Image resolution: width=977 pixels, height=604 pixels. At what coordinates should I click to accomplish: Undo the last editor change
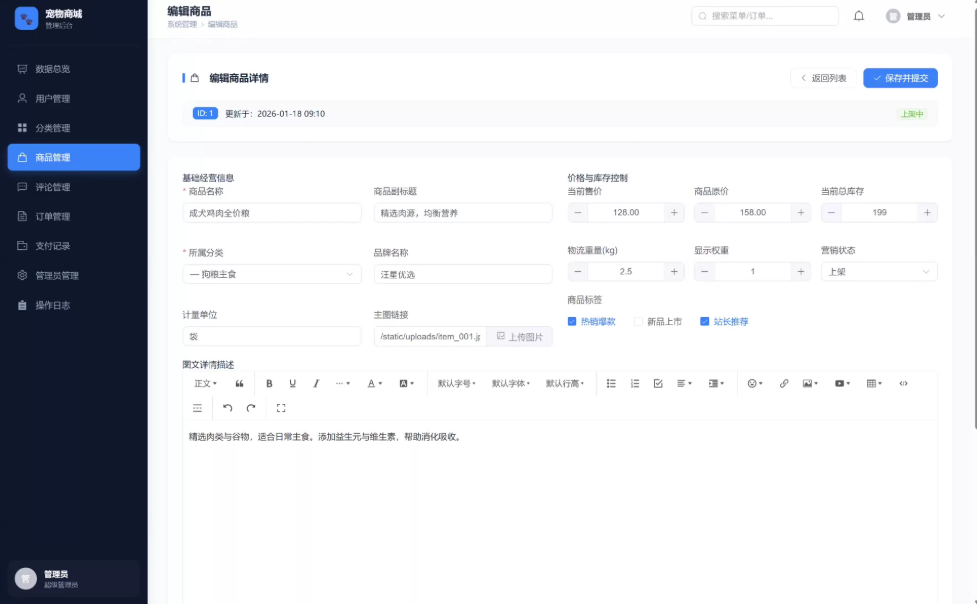point(227,408)
